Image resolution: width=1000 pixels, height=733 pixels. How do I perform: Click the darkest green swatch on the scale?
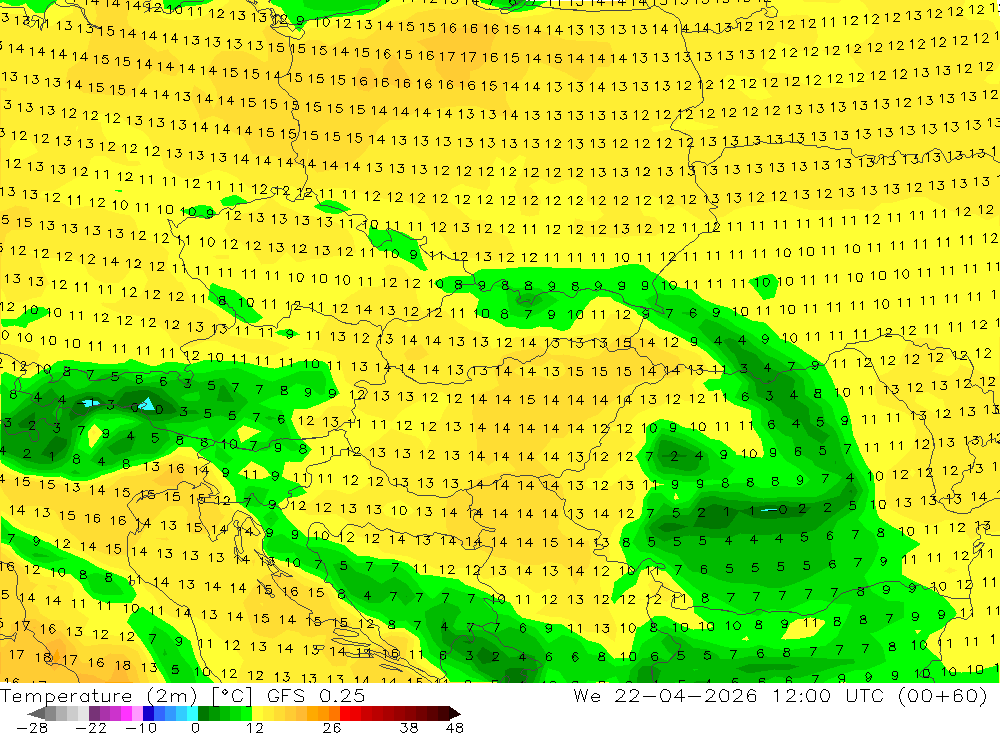[203, 713]
